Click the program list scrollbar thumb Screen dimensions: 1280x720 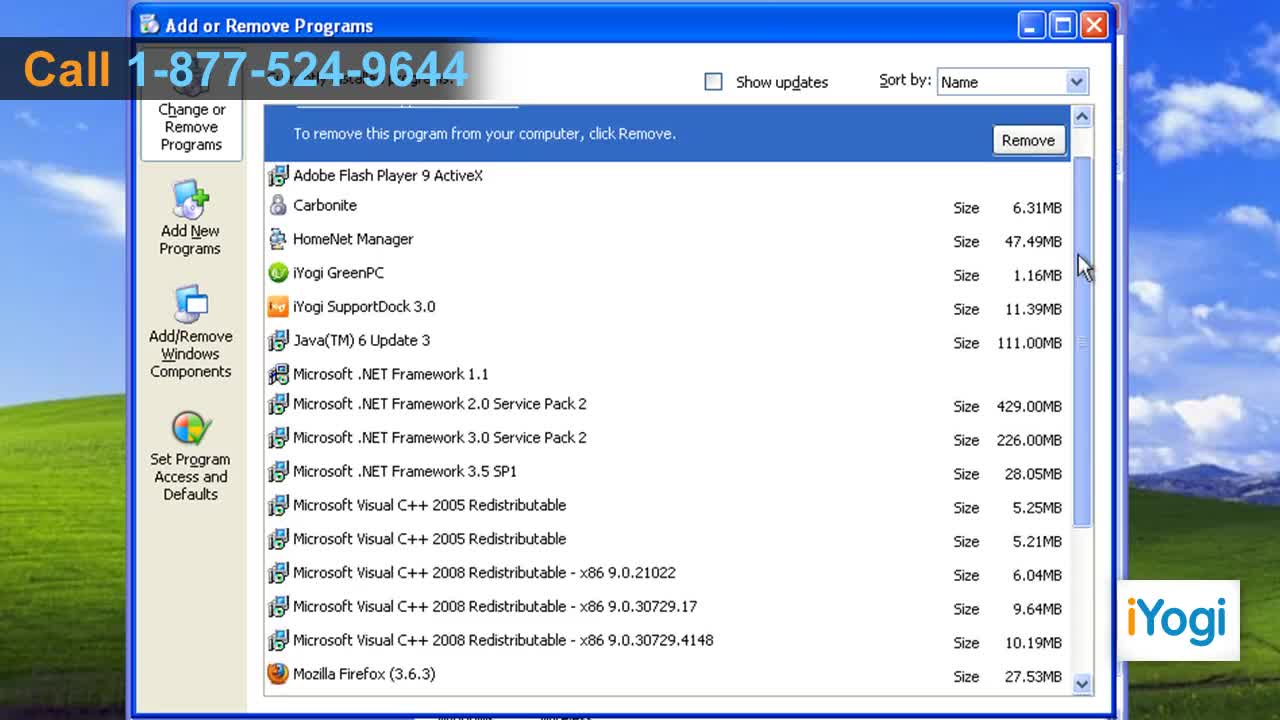[1082, 342]
